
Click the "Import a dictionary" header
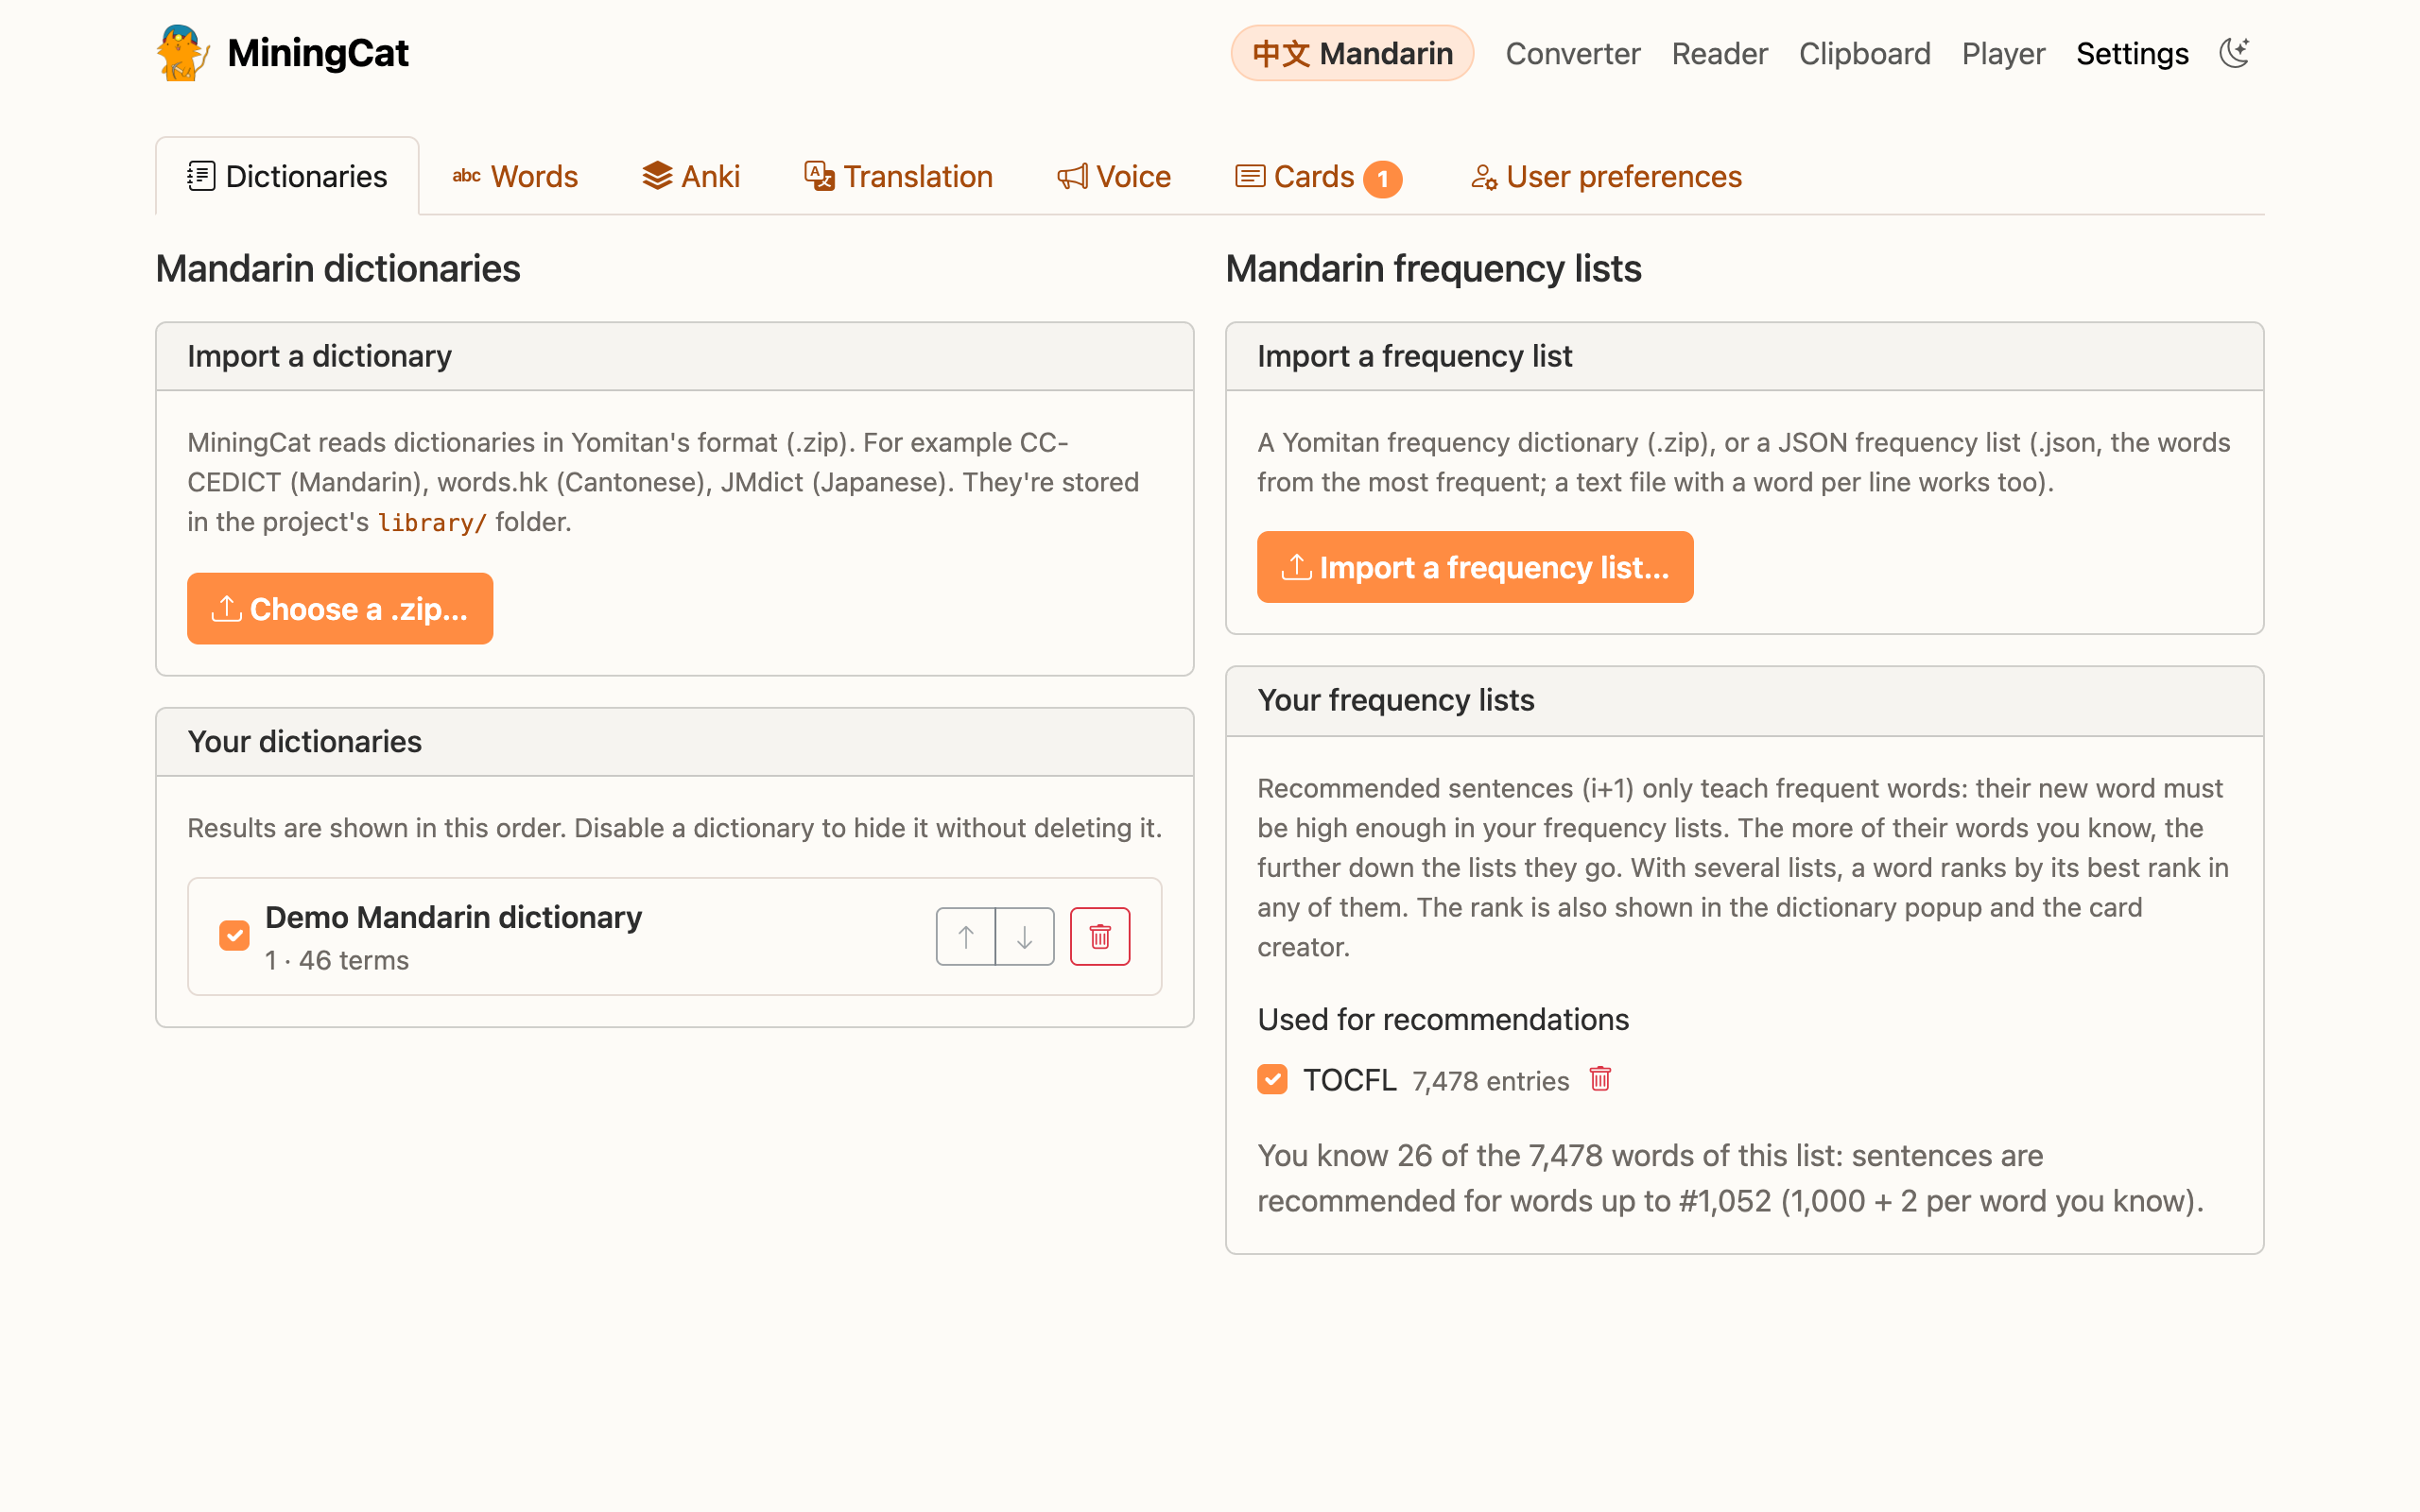(674, 356)
